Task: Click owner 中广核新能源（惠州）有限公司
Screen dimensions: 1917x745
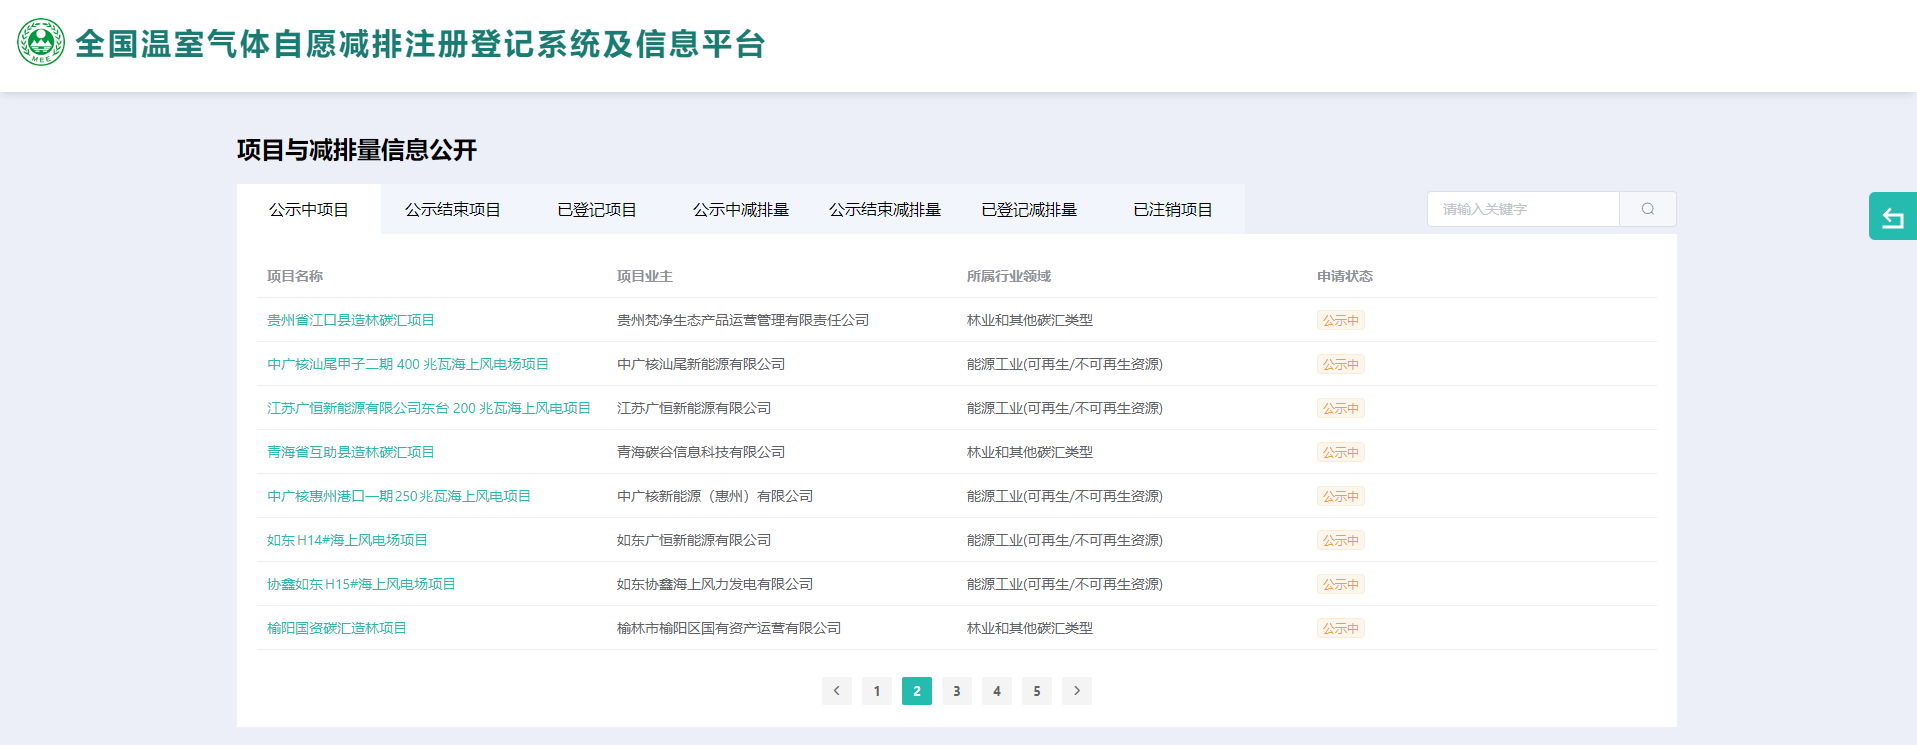Action: coord(715,496)
